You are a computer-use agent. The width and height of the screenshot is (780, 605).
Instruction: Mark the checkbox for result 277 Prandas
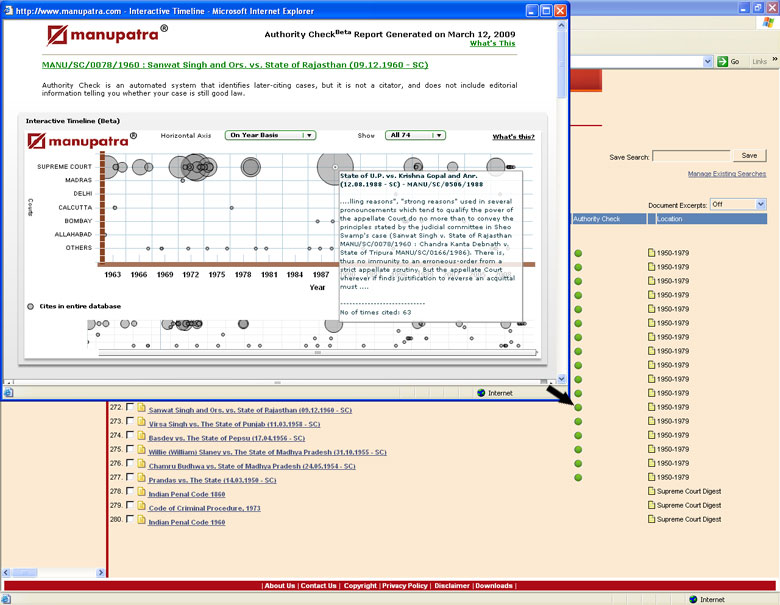pyautogui.click(x=130, y=477)
